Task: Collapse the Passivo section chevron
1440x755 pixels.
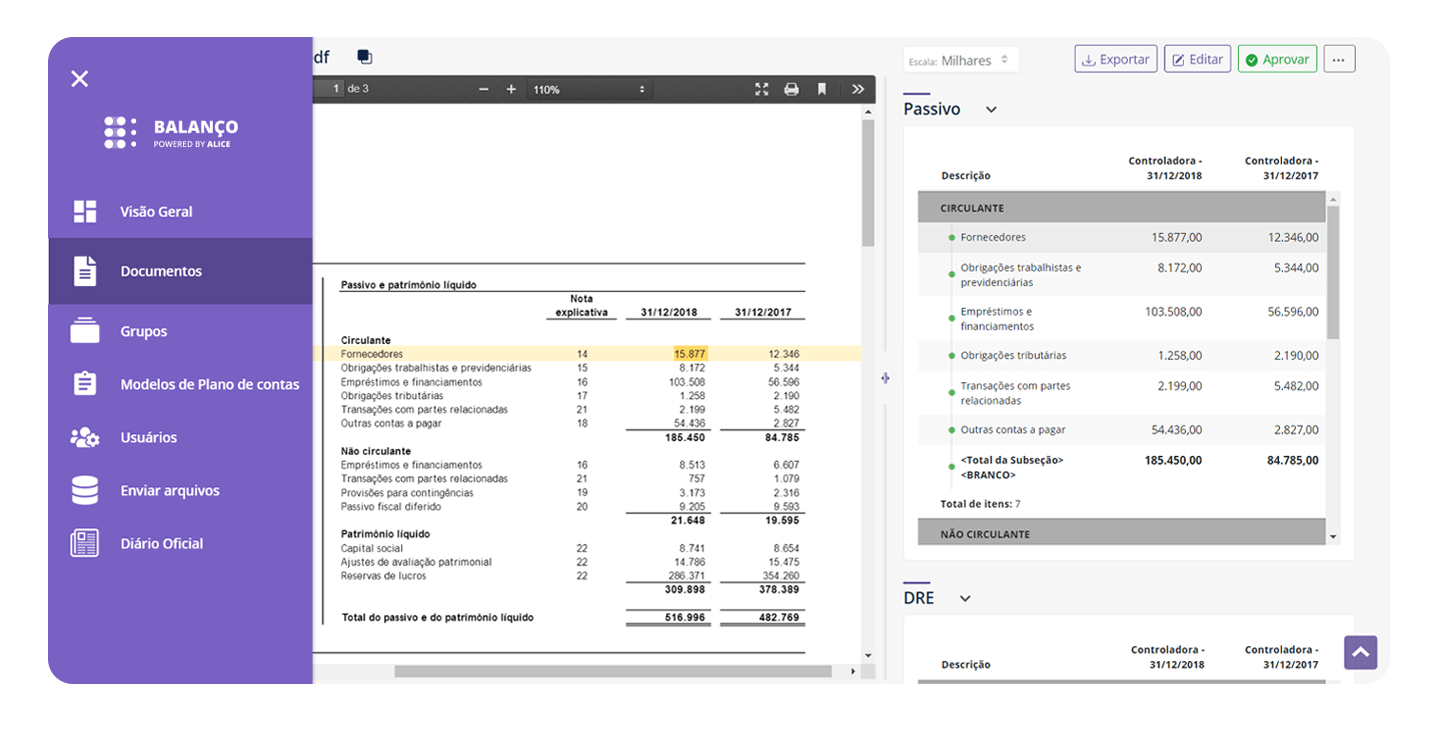Action: point(989,109)
